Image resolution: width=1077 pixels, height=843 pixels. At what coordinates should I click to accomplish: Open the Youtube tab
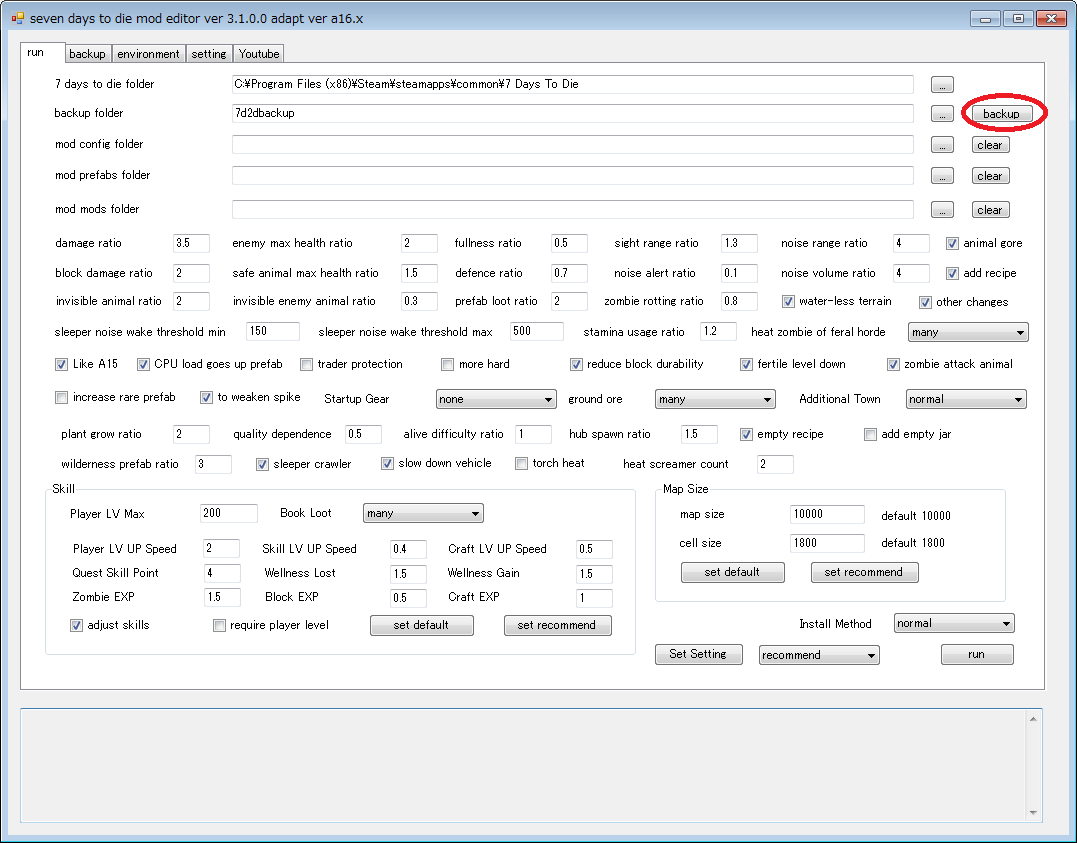259,54
